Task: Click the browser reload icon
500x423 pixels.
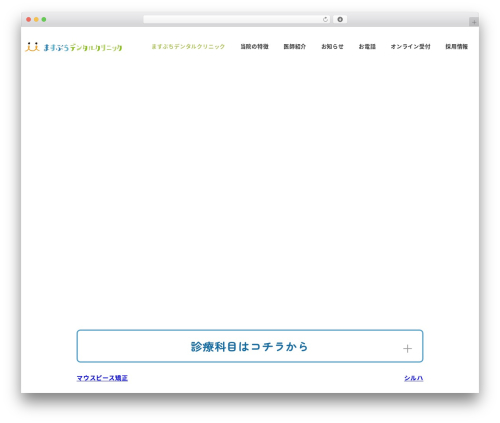Action: [325, 20]
